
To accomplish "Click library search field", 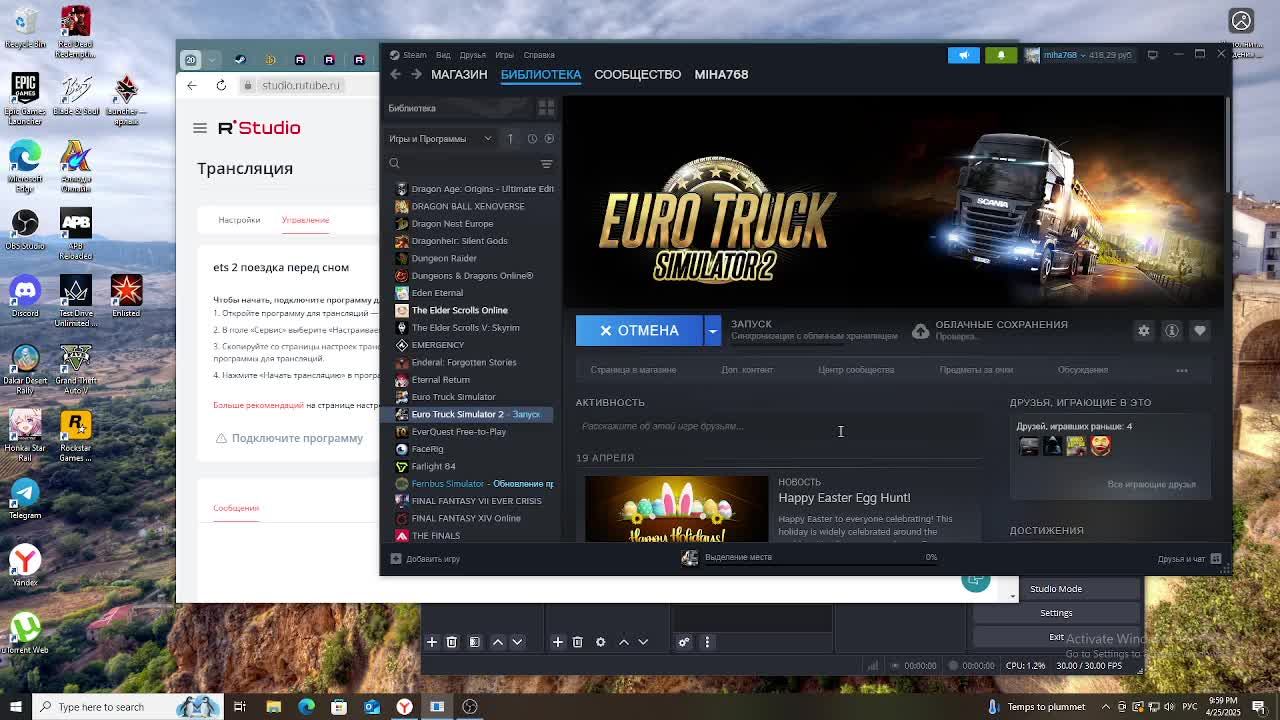I will point(461,164).
